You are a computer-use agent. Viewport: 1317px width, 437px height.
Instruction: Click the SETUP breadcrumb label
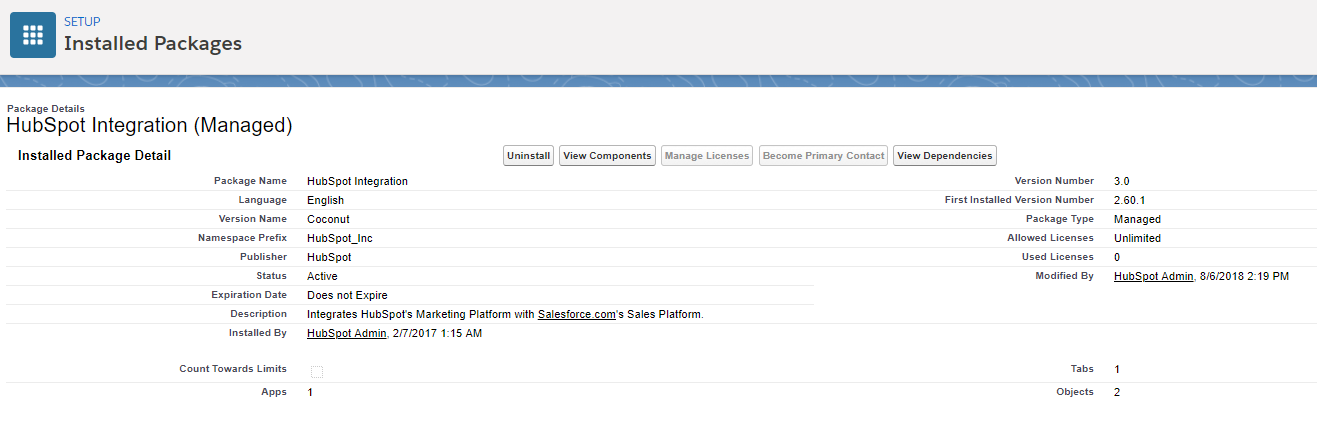[82, 21]
